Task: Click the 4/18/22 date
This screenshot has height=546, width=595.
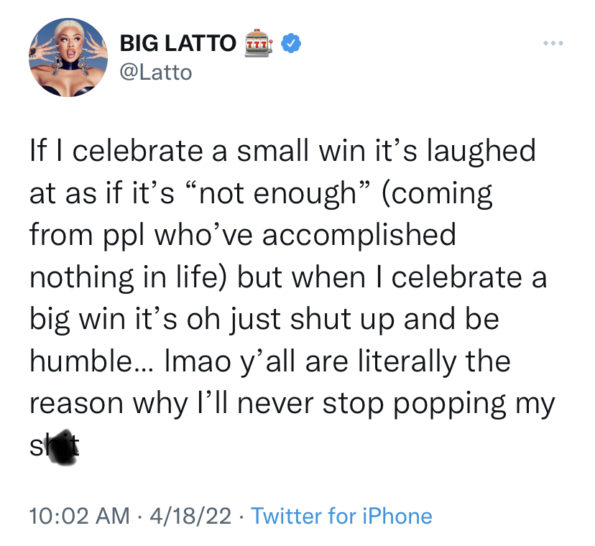Action: point(190,516)
